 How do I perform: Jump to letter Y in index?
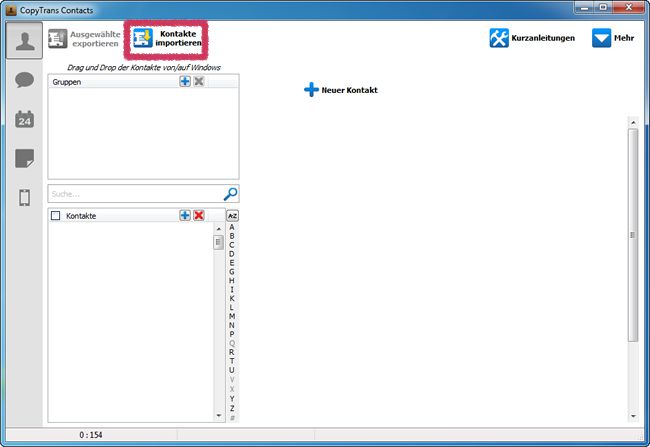232,398
